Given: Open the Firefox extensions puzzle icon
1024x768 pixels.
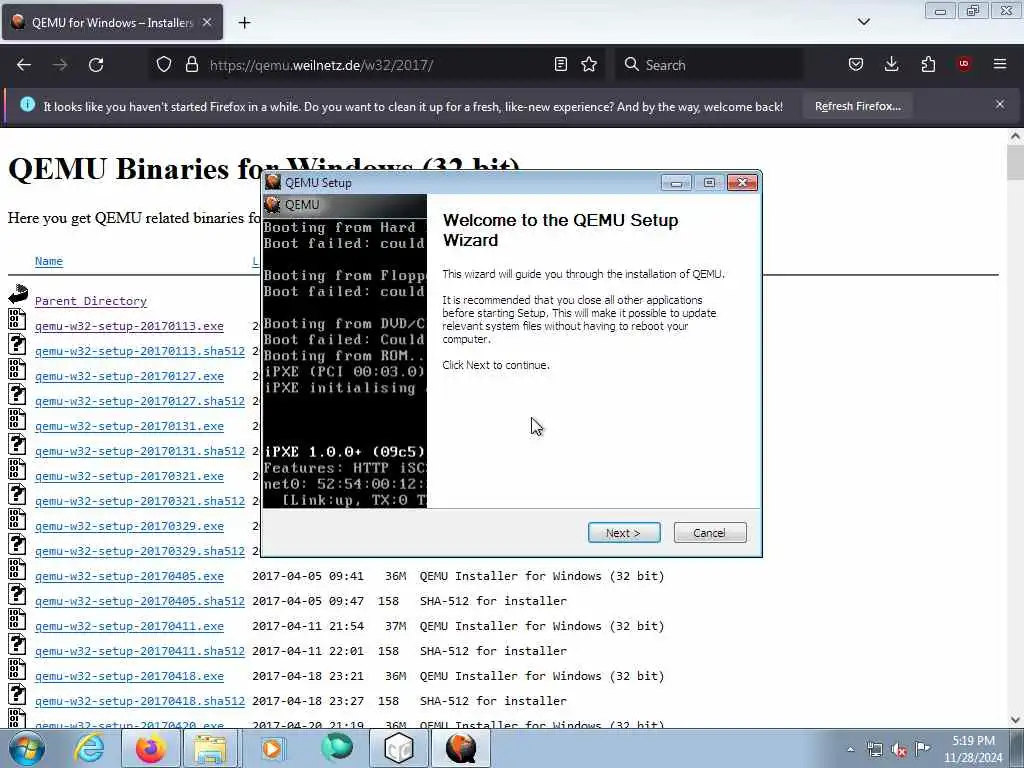Looking at the screenshot, I should pyautogui.click(x=928, y=65).
